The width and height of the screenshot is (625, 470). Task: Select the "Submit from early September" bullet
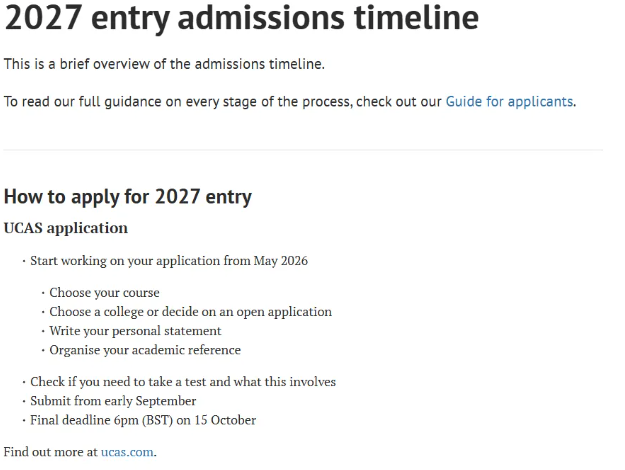[113, 401]
